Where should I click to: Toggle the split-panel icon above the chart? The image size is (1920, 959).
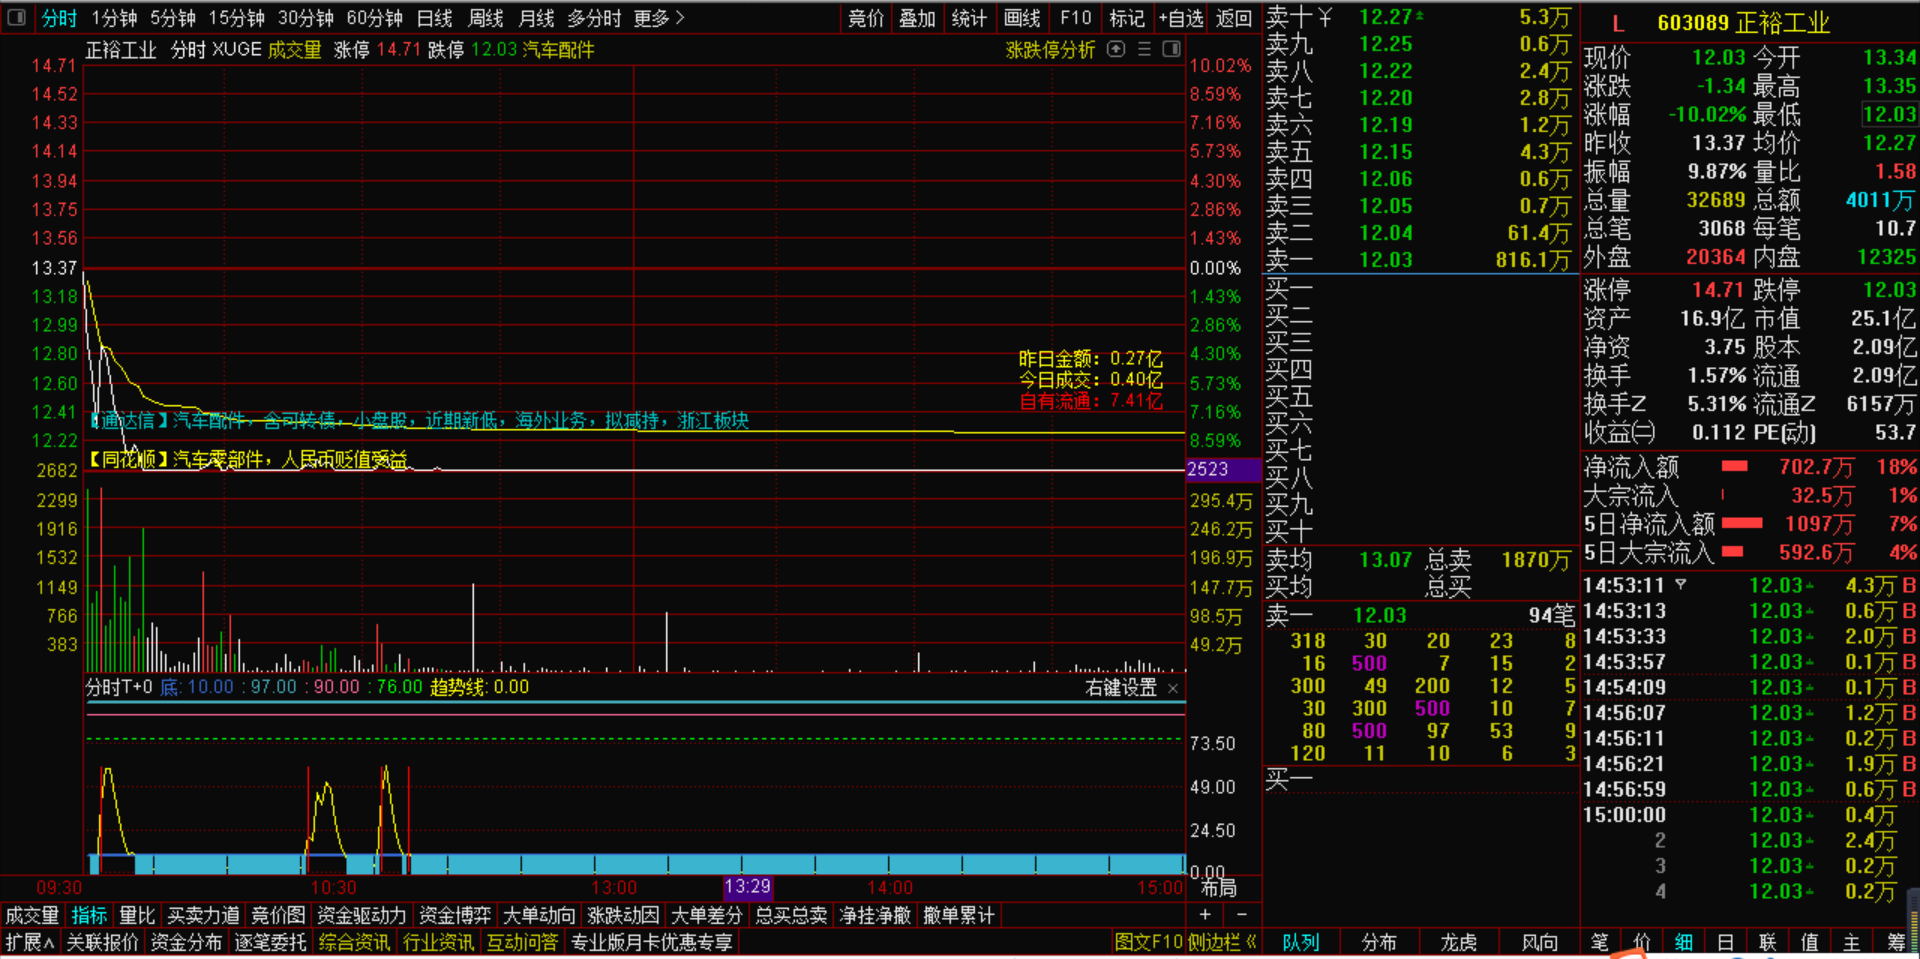point(1172,49)
